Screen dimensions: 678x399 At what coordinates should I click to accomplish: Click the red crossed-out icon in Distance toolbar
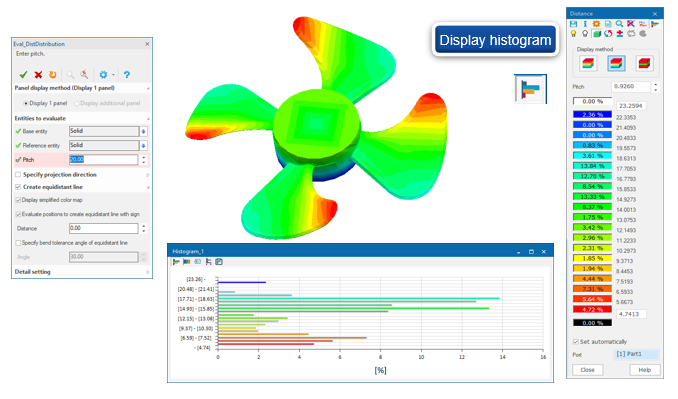click(x=631, y=24)
